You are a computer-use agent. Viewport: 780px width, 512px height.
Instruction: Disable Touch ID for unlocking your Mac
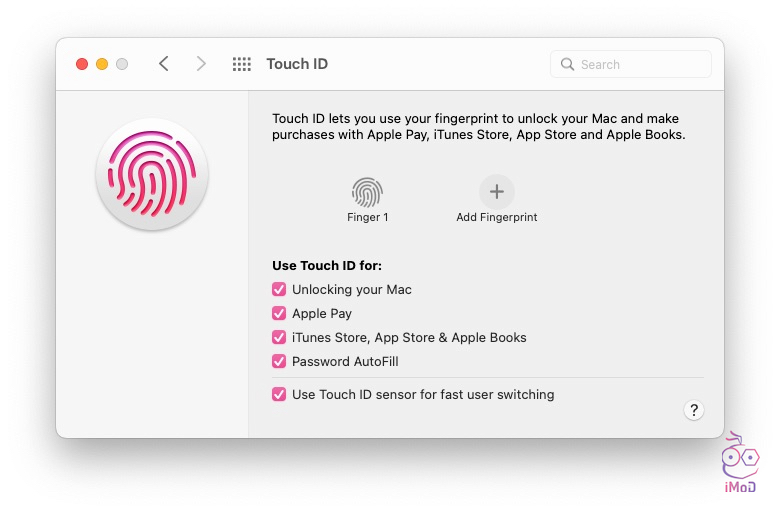pyautogui.click(x=279, y=290)
